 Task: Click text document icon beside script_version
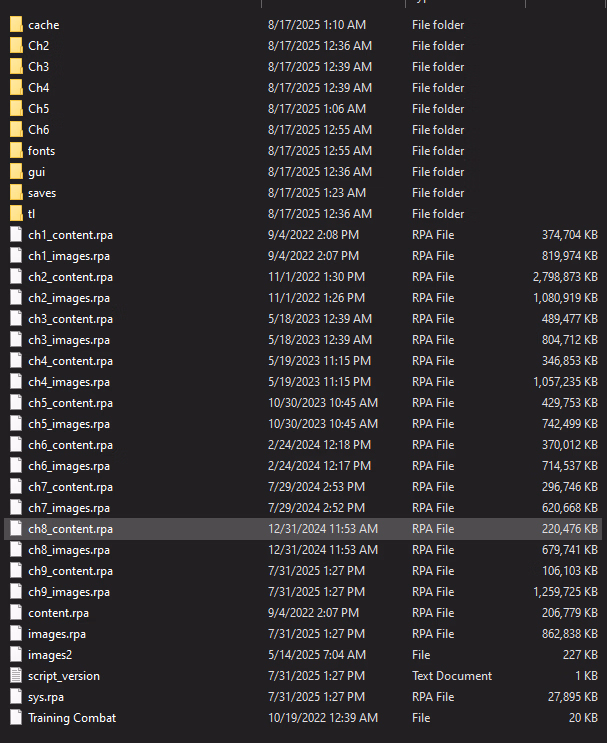pyautogui.click(x=16, y=676)
